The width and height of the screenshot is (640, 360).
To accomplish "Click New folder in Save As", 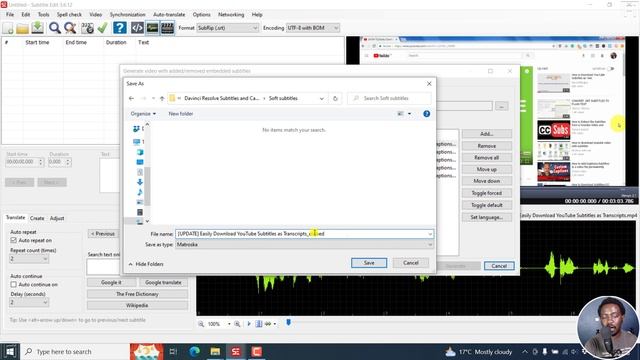I will pos(181,114).
